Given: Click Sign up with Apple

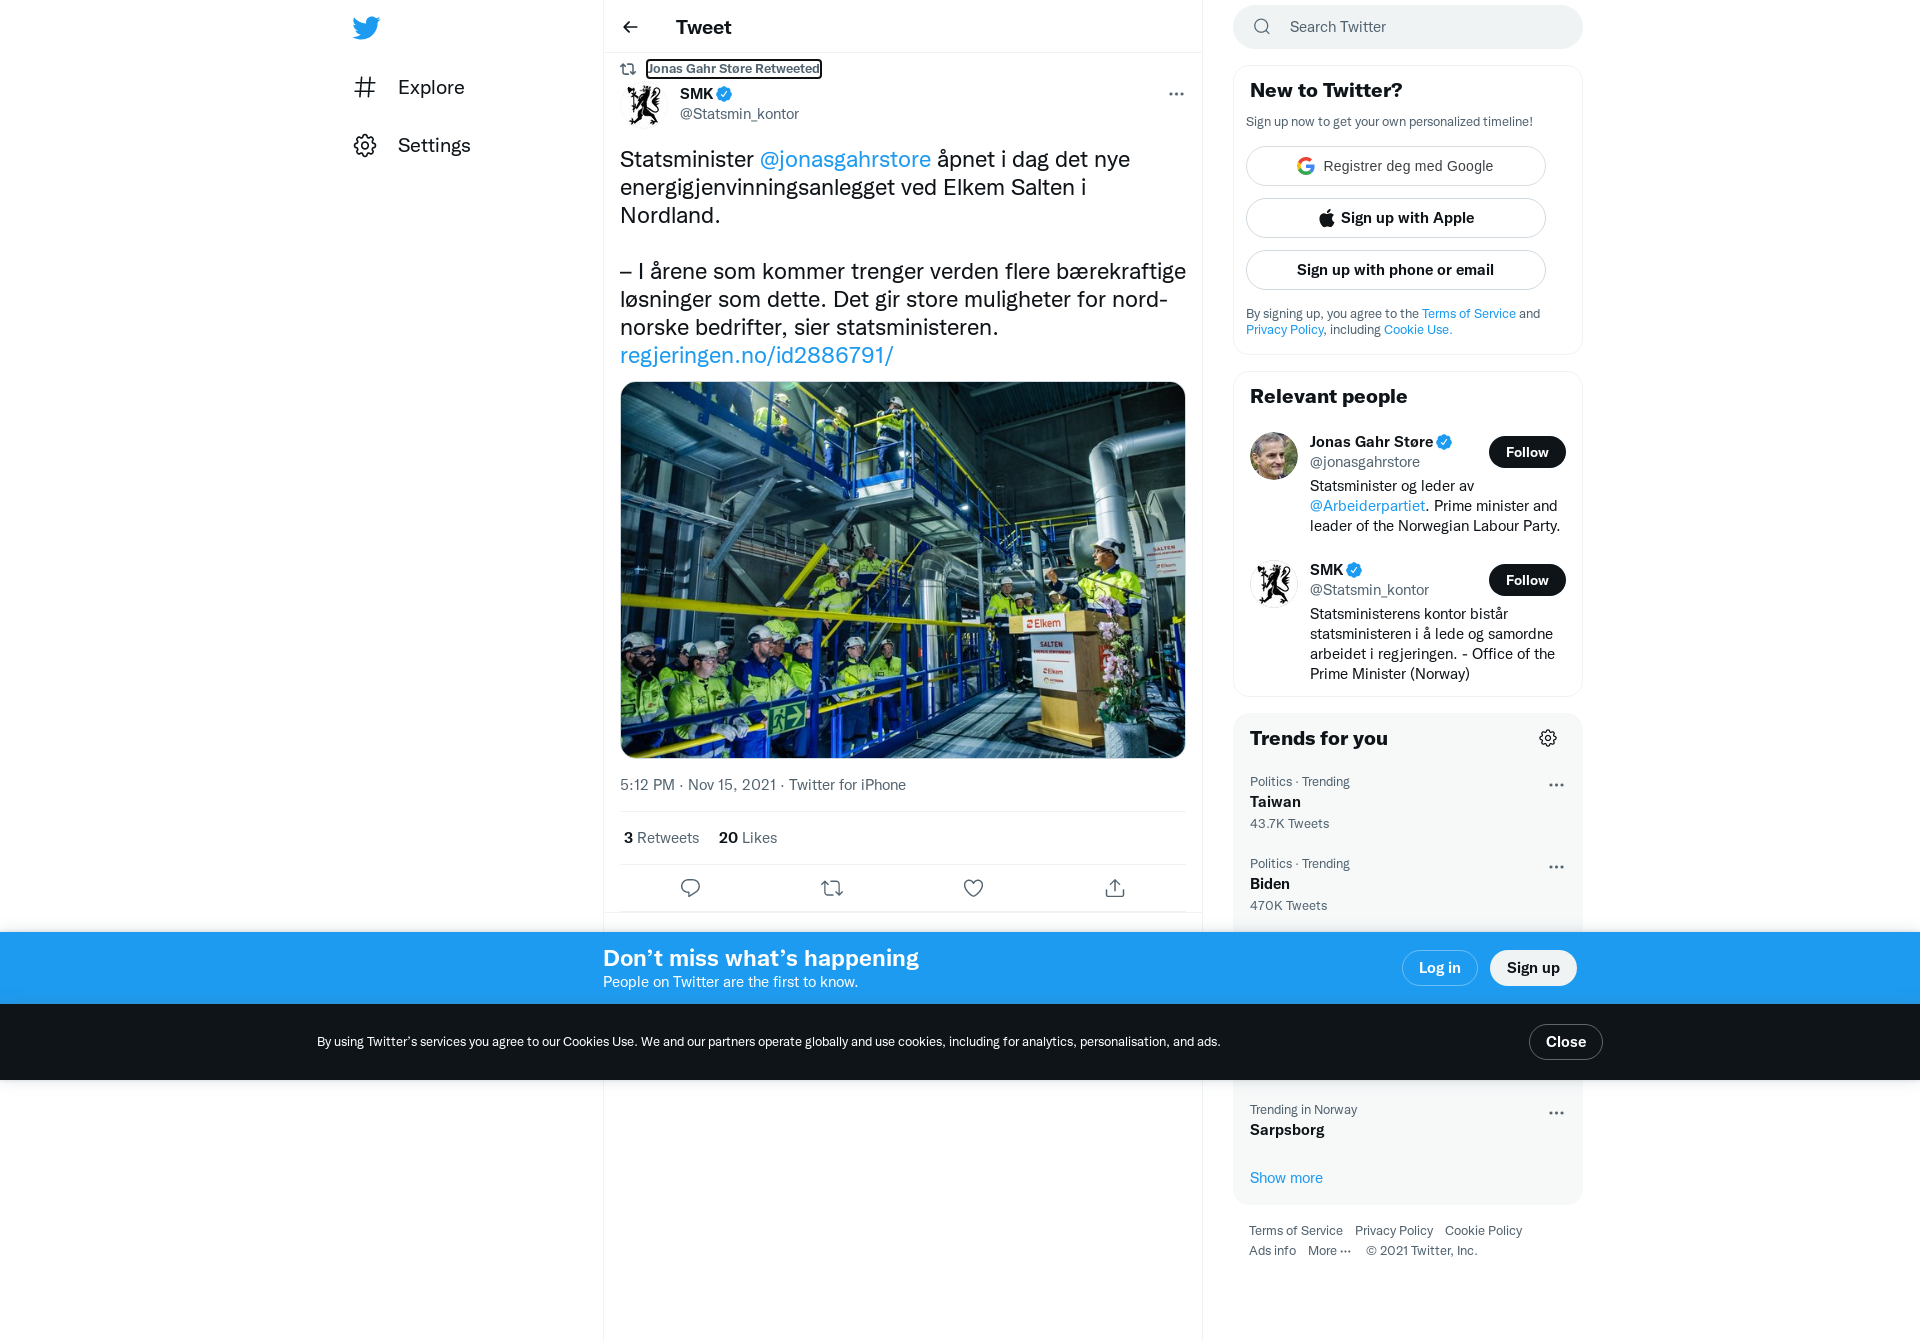Looking at the screenshot, I should click(x=1396, y=218).
